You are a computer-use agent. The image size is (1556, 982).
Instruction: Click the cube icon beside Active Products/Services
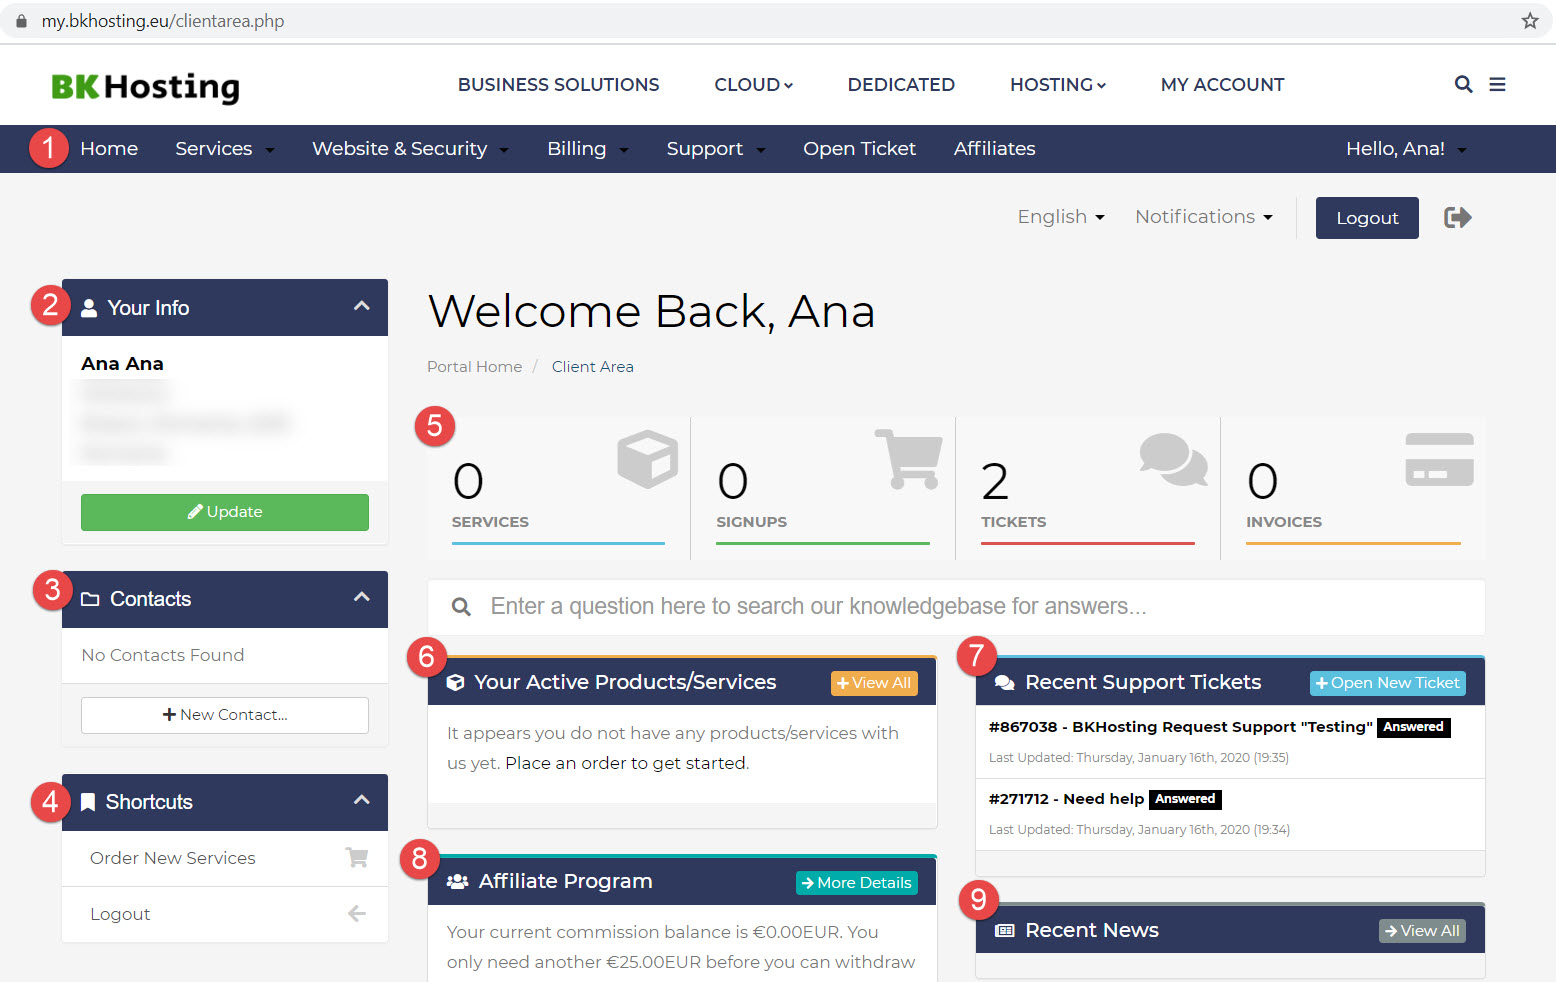(x=455, y=682)
